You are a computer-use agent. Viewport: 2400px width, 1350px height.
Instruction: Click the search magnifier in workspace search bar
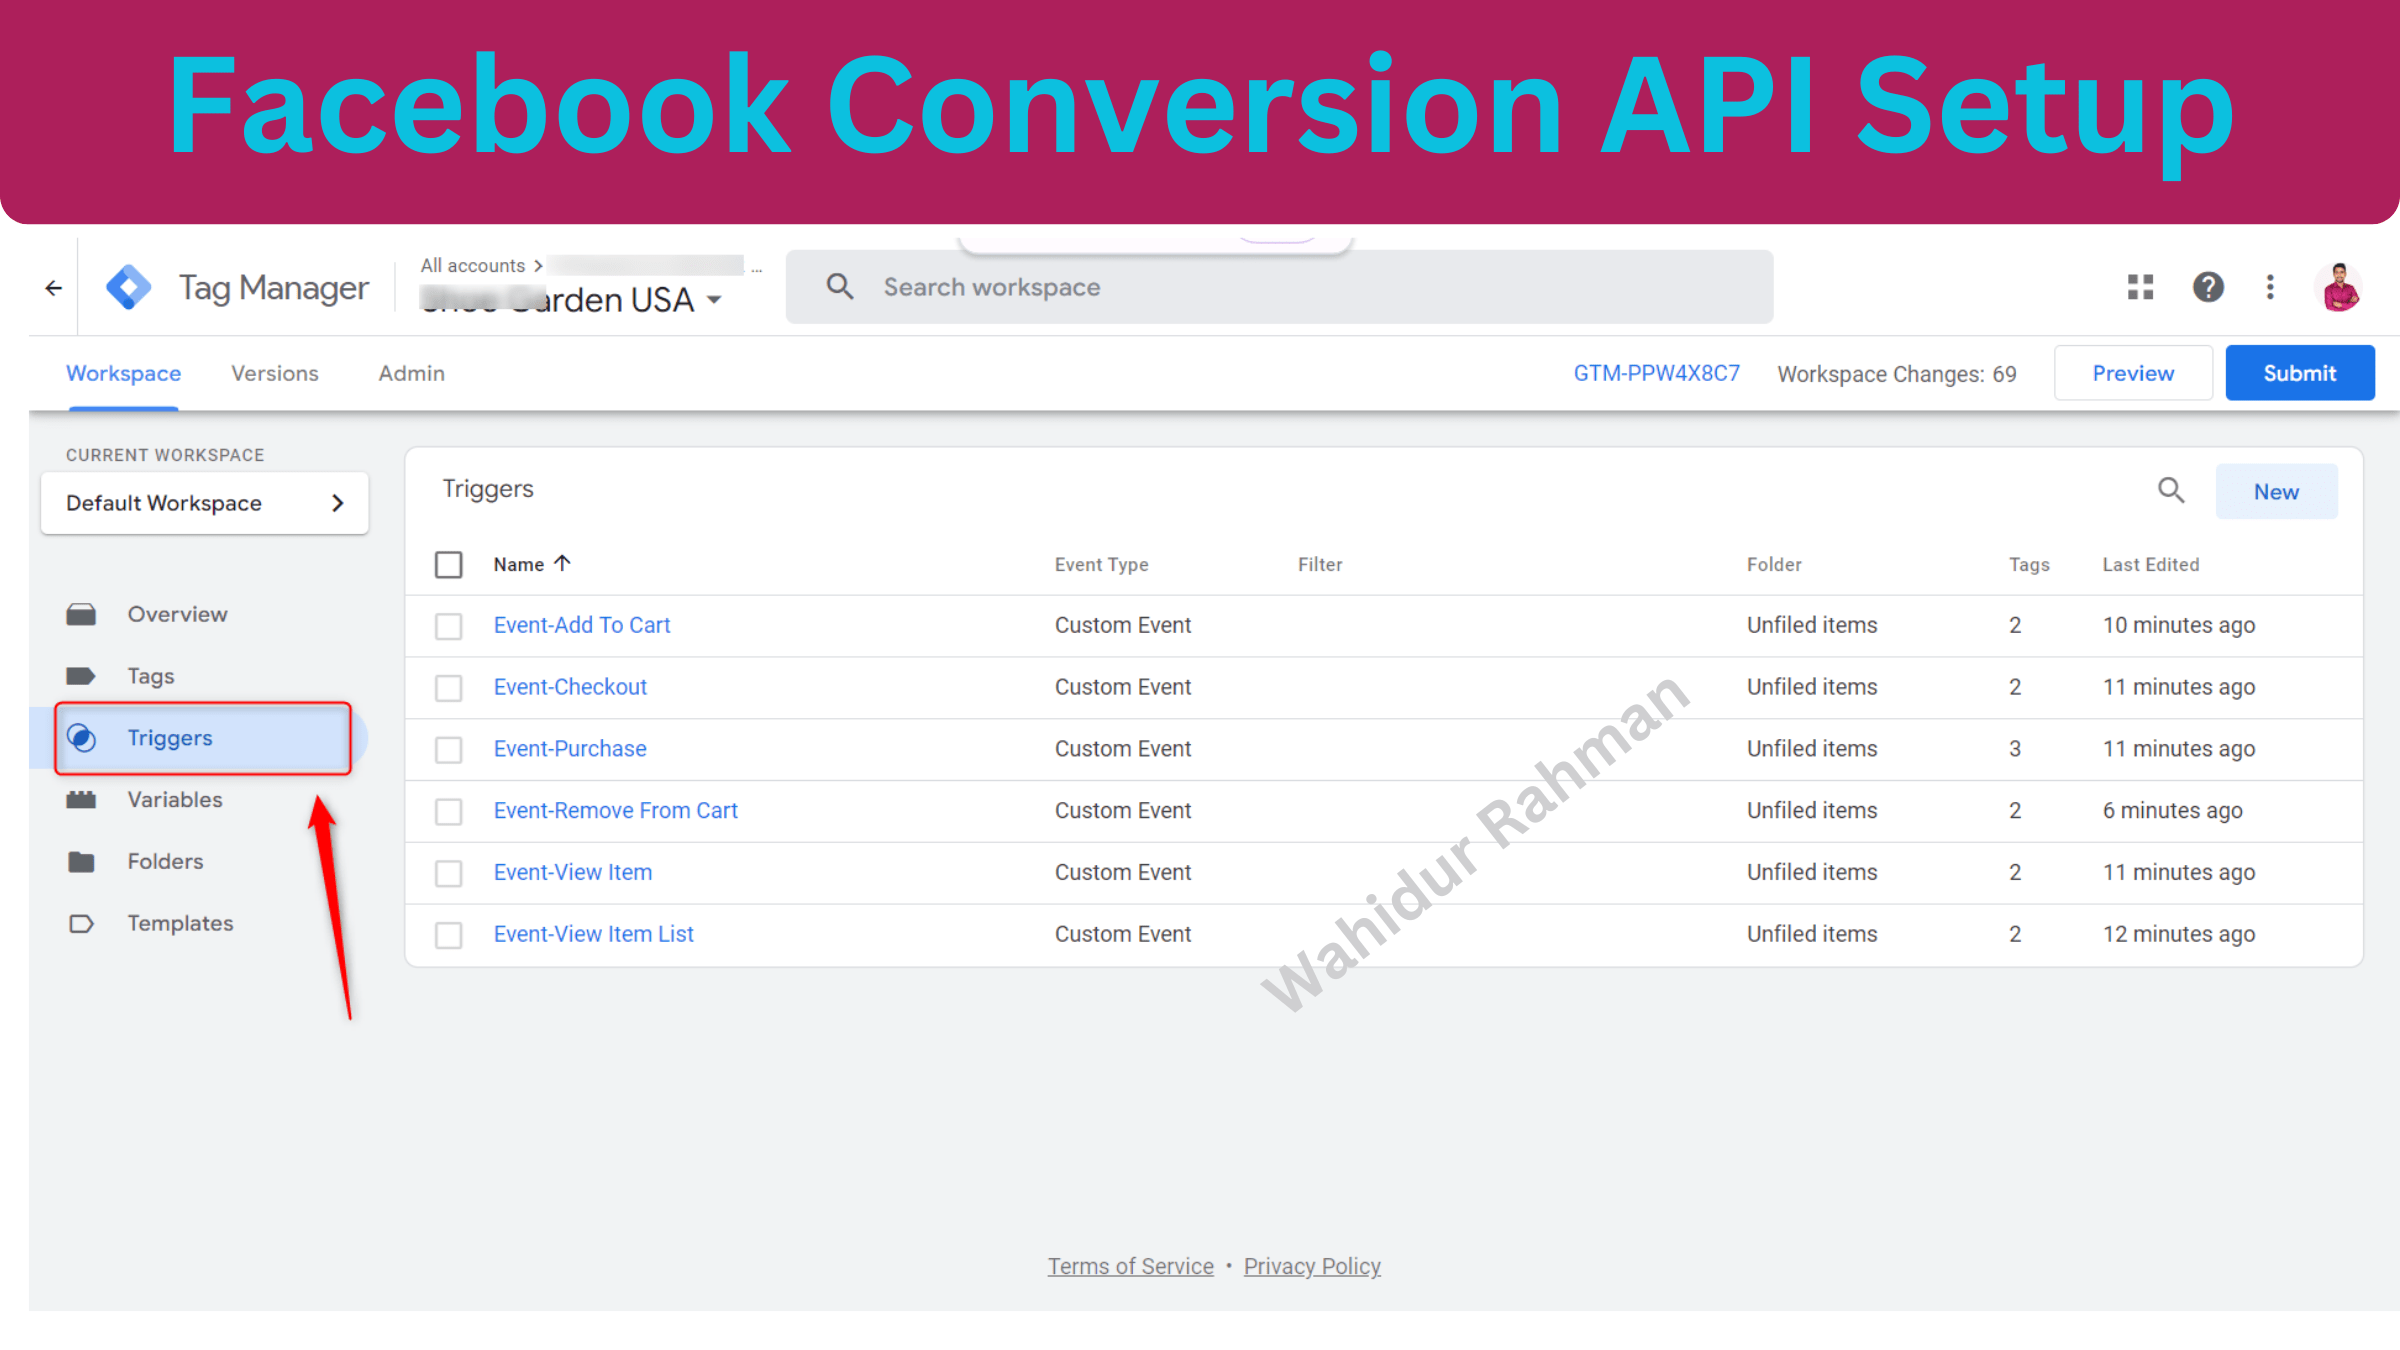point(840,287)
